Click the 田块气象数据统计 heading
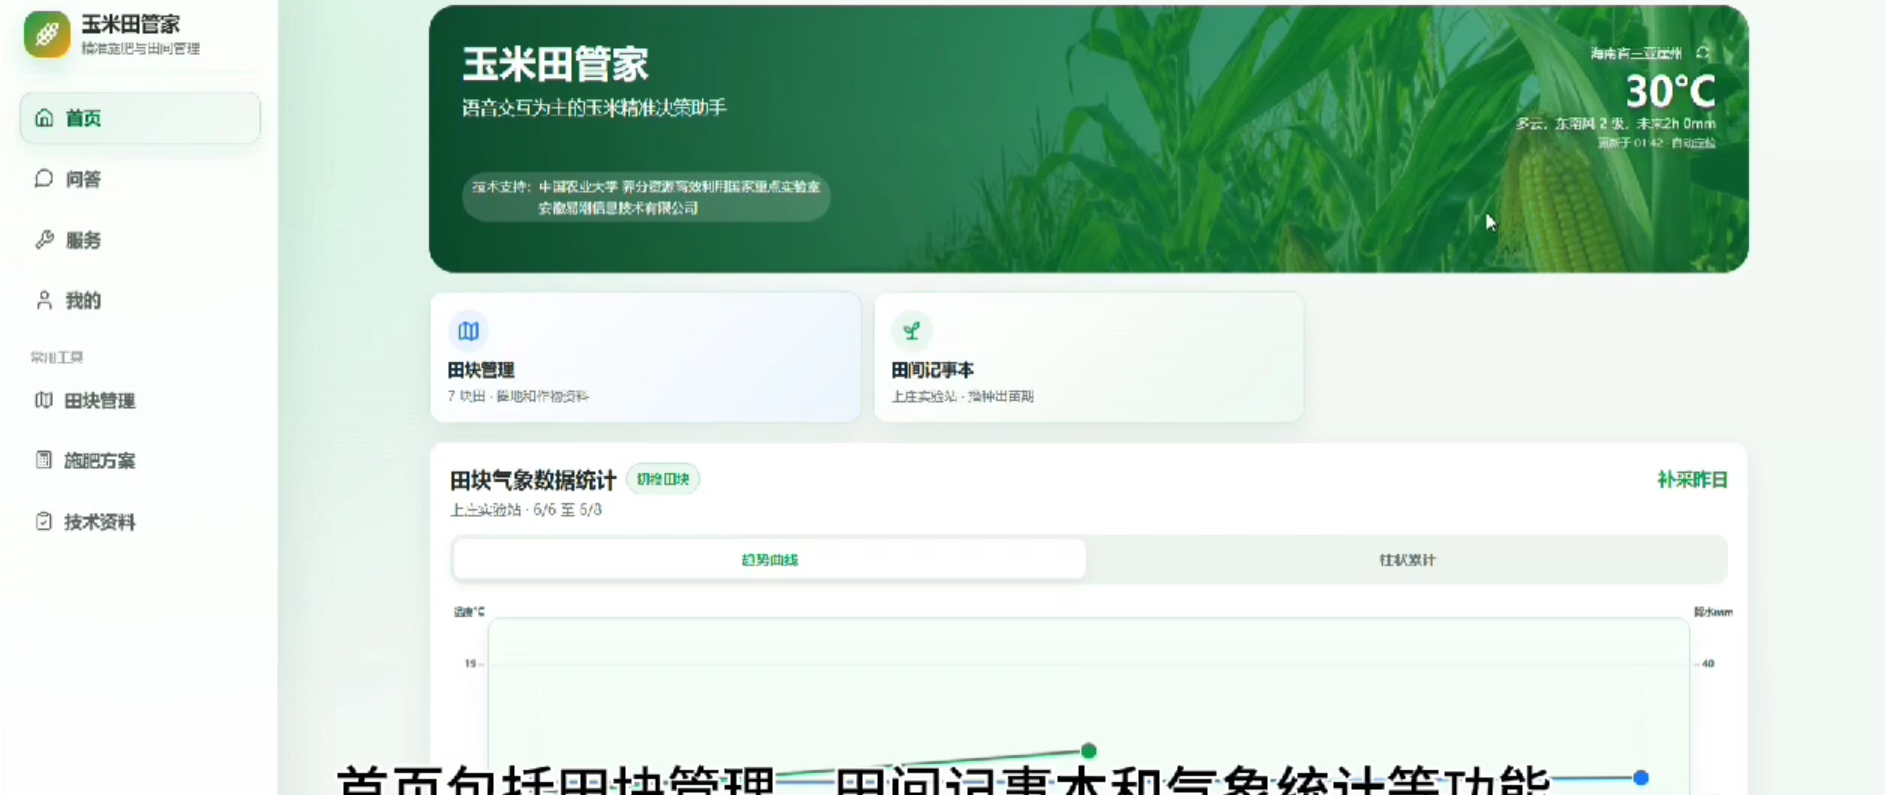Viewport: 1885px width, 795px height. [x=533, y=480]
